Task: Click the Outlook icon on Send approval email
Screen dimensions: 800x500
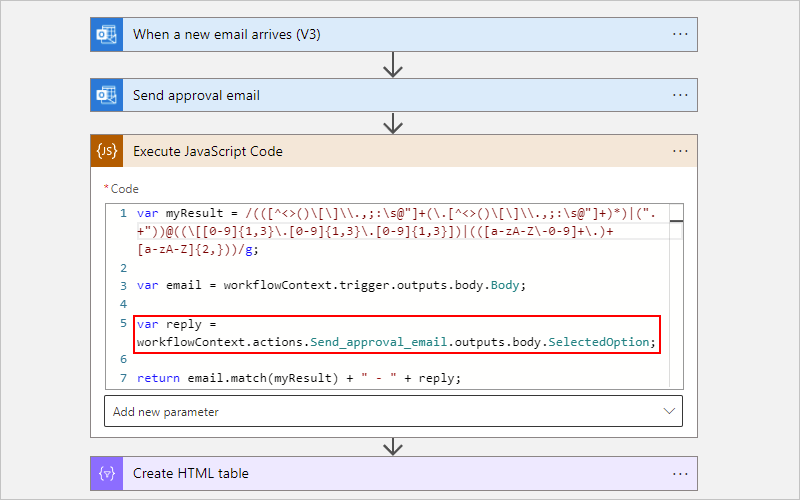Action: tap(106, 95)
